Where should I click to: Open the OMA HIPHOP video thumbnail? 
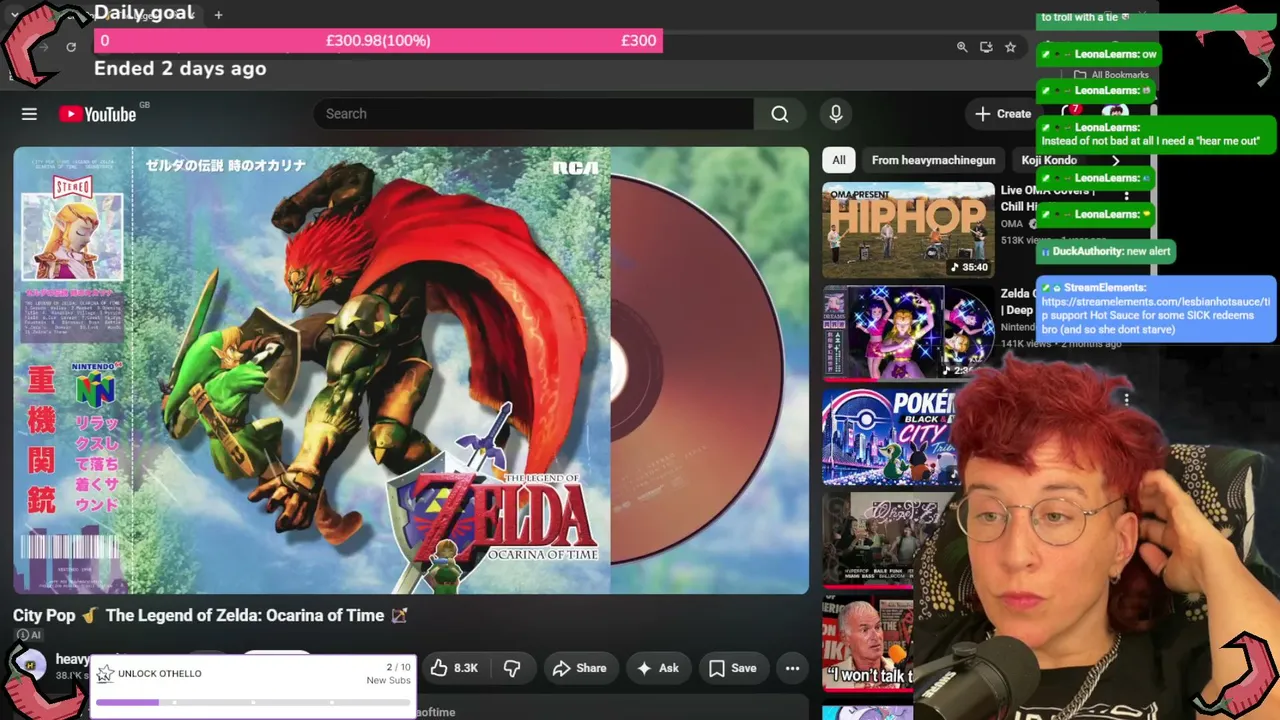(908, 230)
